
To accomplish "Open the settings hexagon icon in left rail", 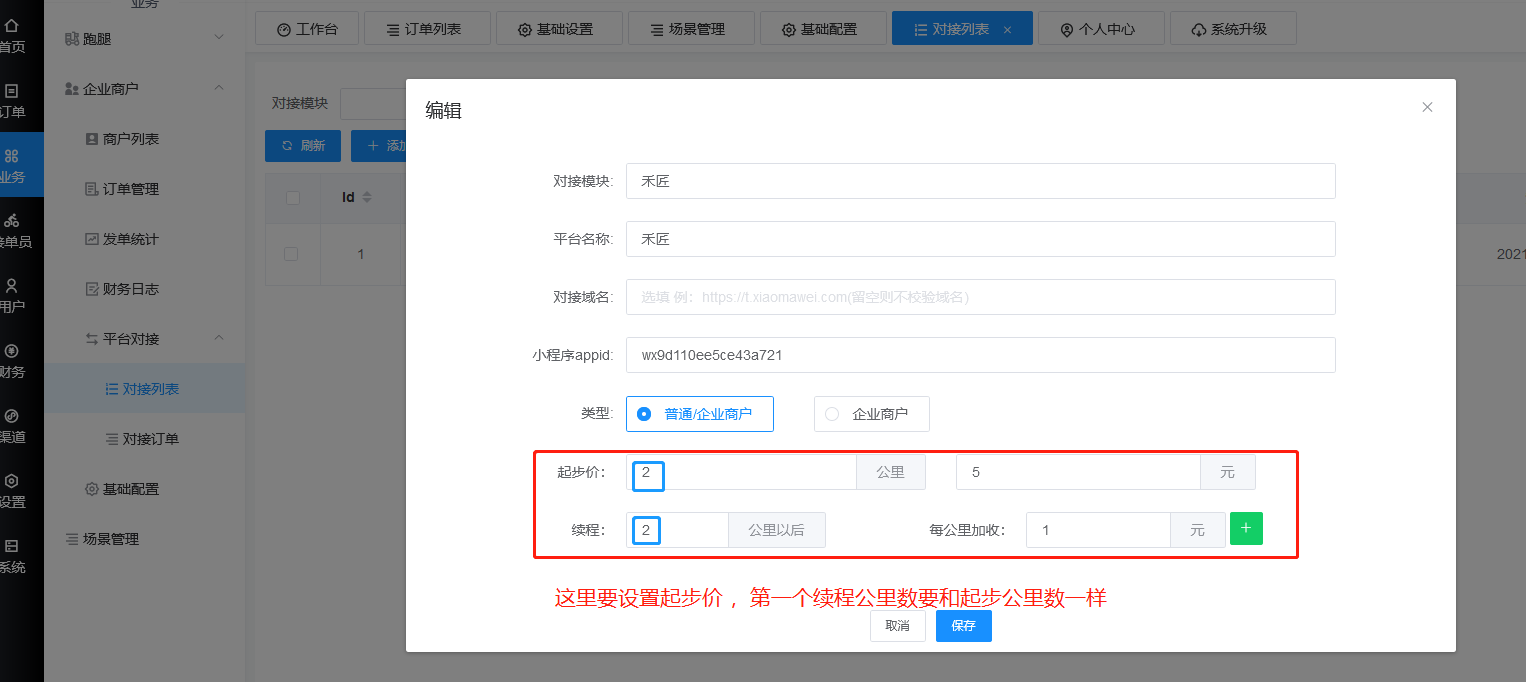I will tap(12, 480).
